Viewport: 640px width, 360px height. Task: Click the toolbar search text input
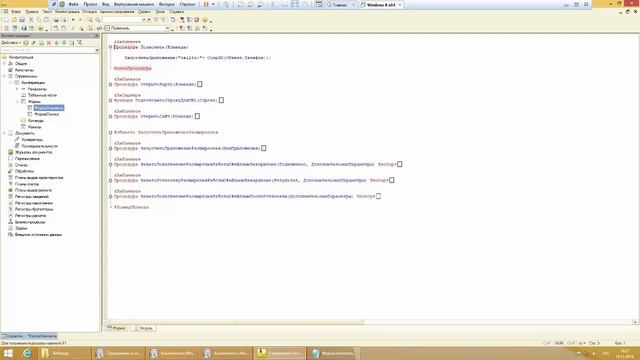point(122,20)
